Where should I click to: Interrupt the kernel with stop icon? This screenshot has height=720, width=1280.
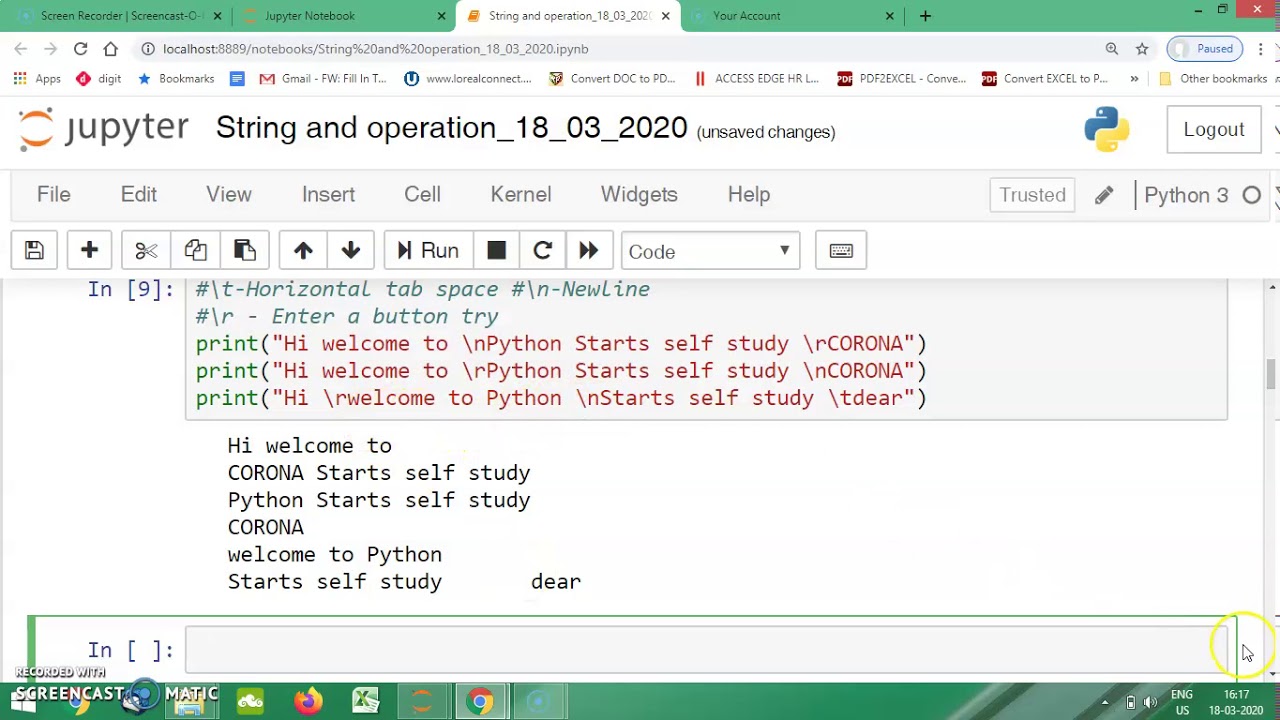(496, 251)
